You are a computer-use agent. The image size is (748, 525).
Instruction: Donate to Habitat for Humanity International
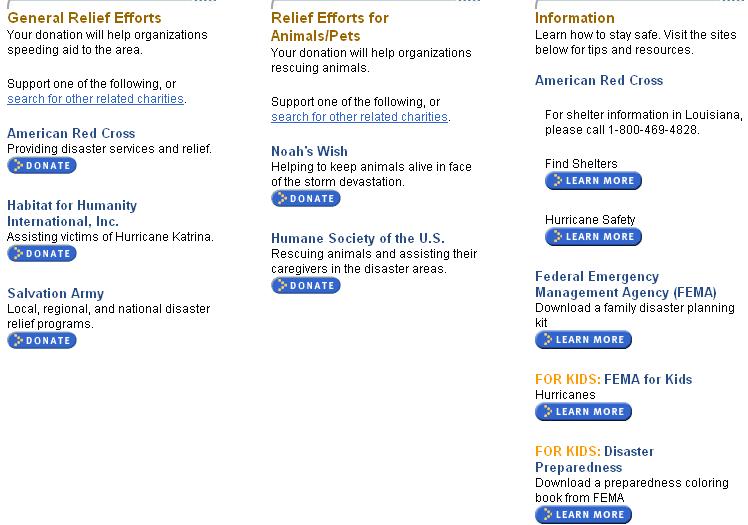point(42,253)
